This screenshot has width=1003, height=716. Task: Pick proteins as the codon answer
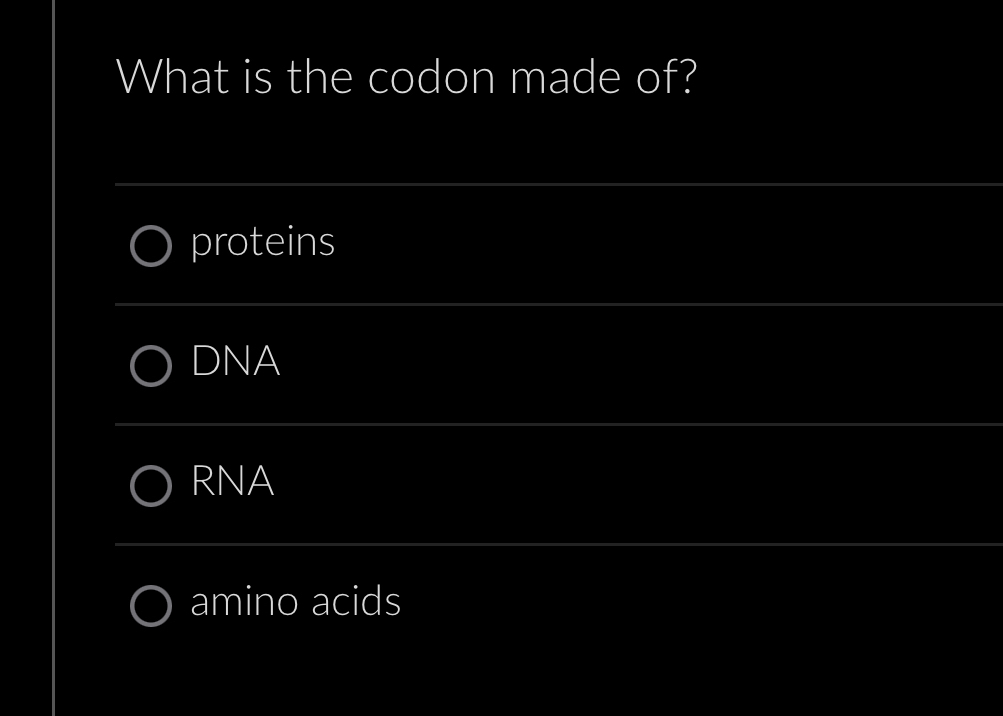coord(262,241)
